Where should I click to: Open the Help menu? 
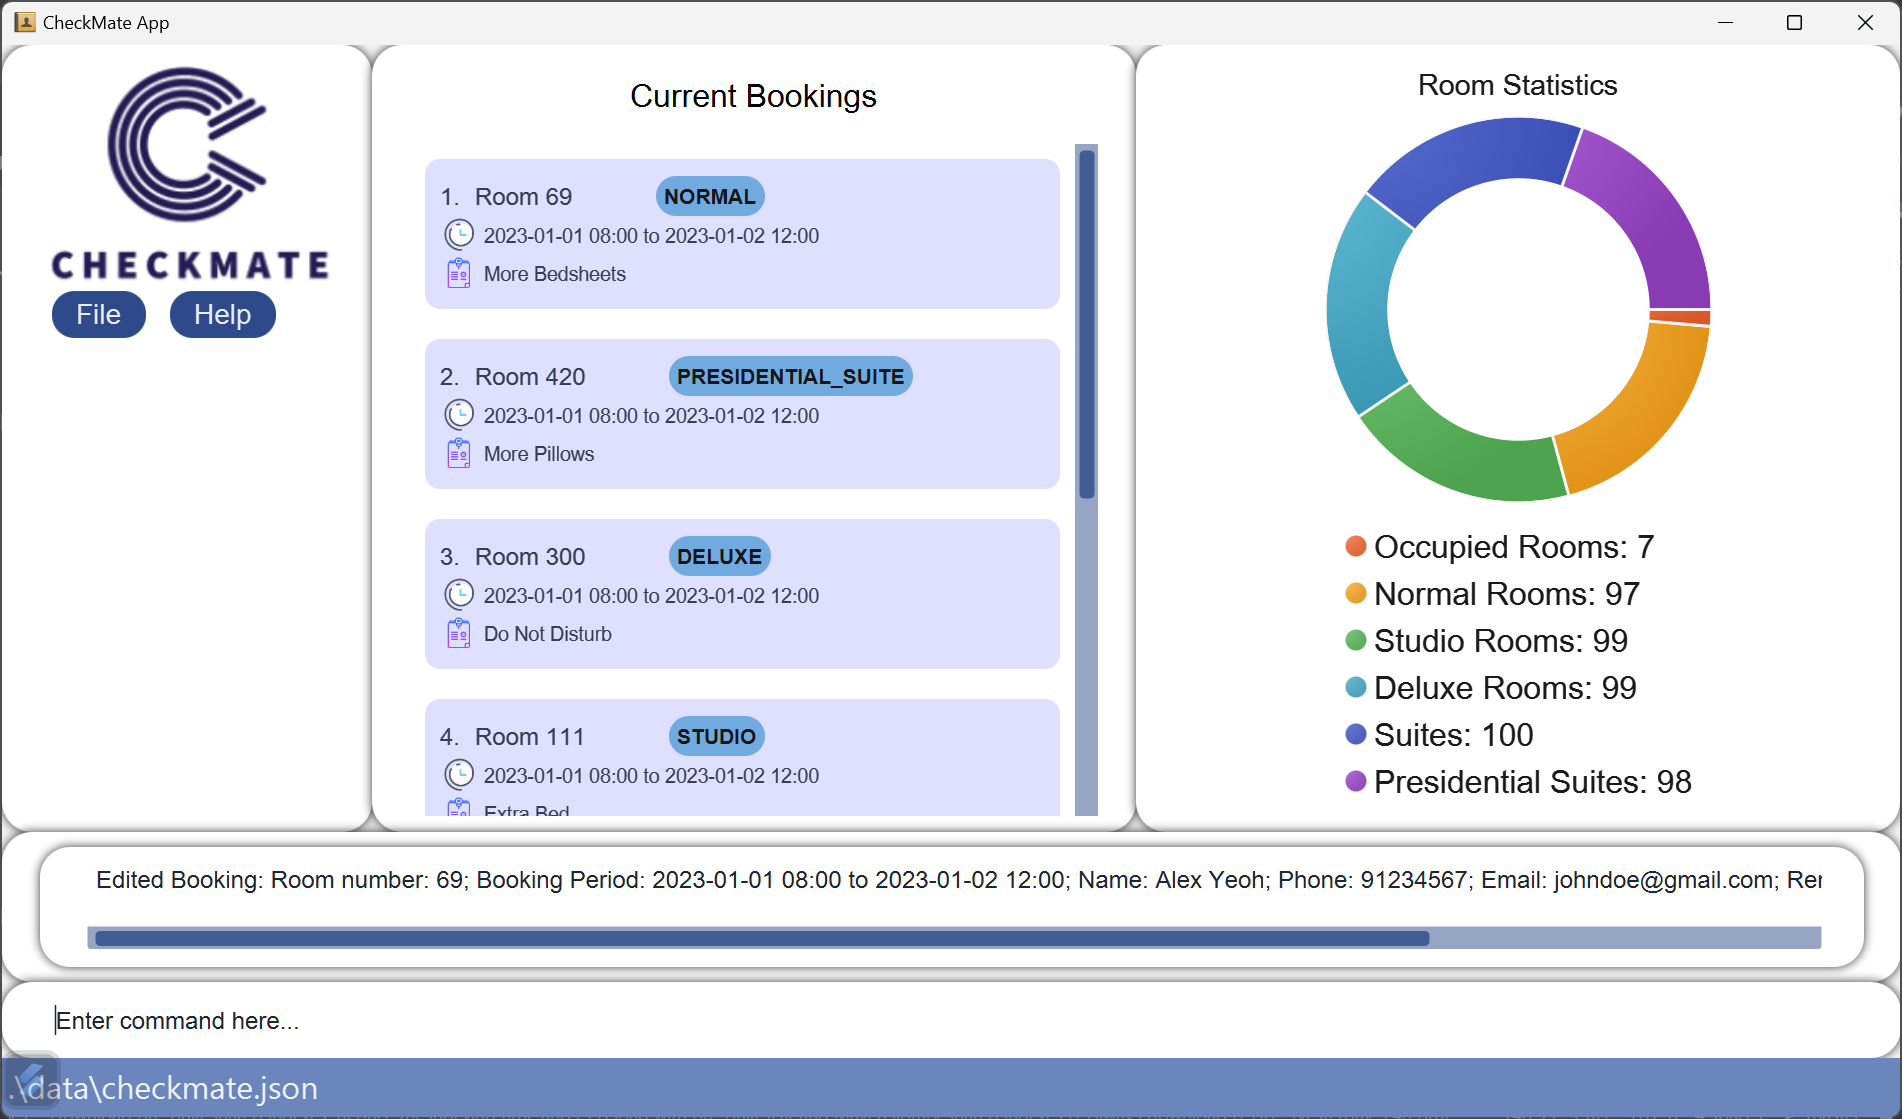click(x=222, y=315)
